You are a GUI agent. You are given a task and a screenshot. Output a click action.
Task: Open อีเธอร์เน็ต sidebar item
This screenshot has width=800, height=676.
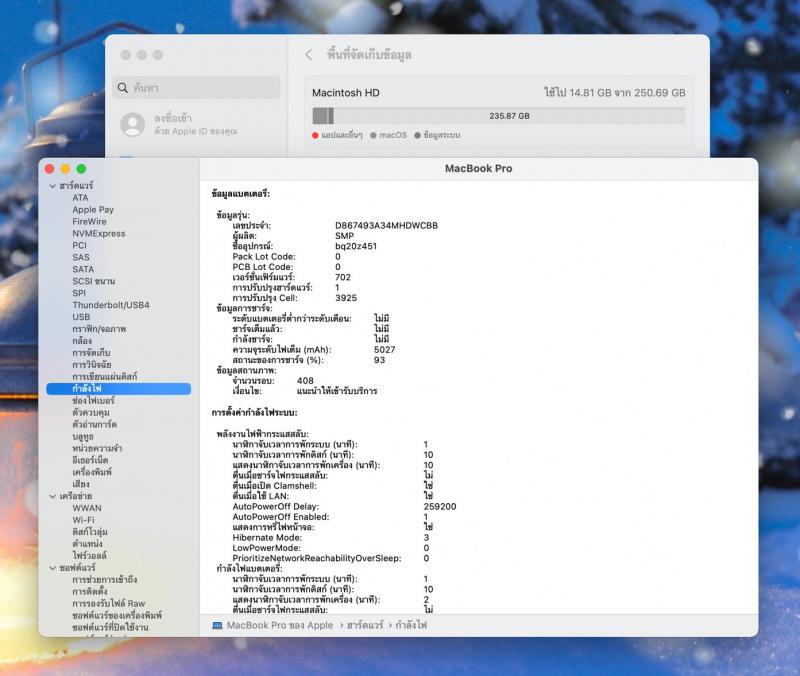[x=90, y=460]
